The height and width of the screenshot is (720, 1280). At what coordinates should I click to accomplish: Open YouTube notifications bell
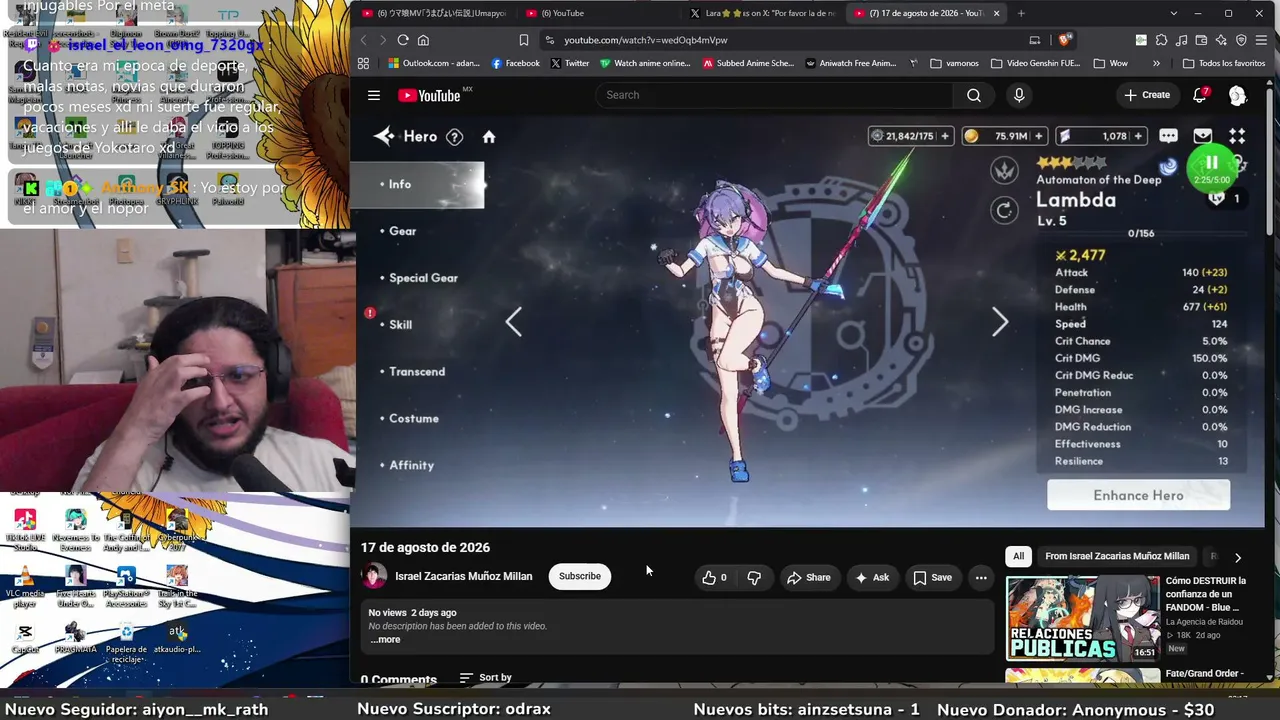pyautogui.click(x=1200, y=95)
